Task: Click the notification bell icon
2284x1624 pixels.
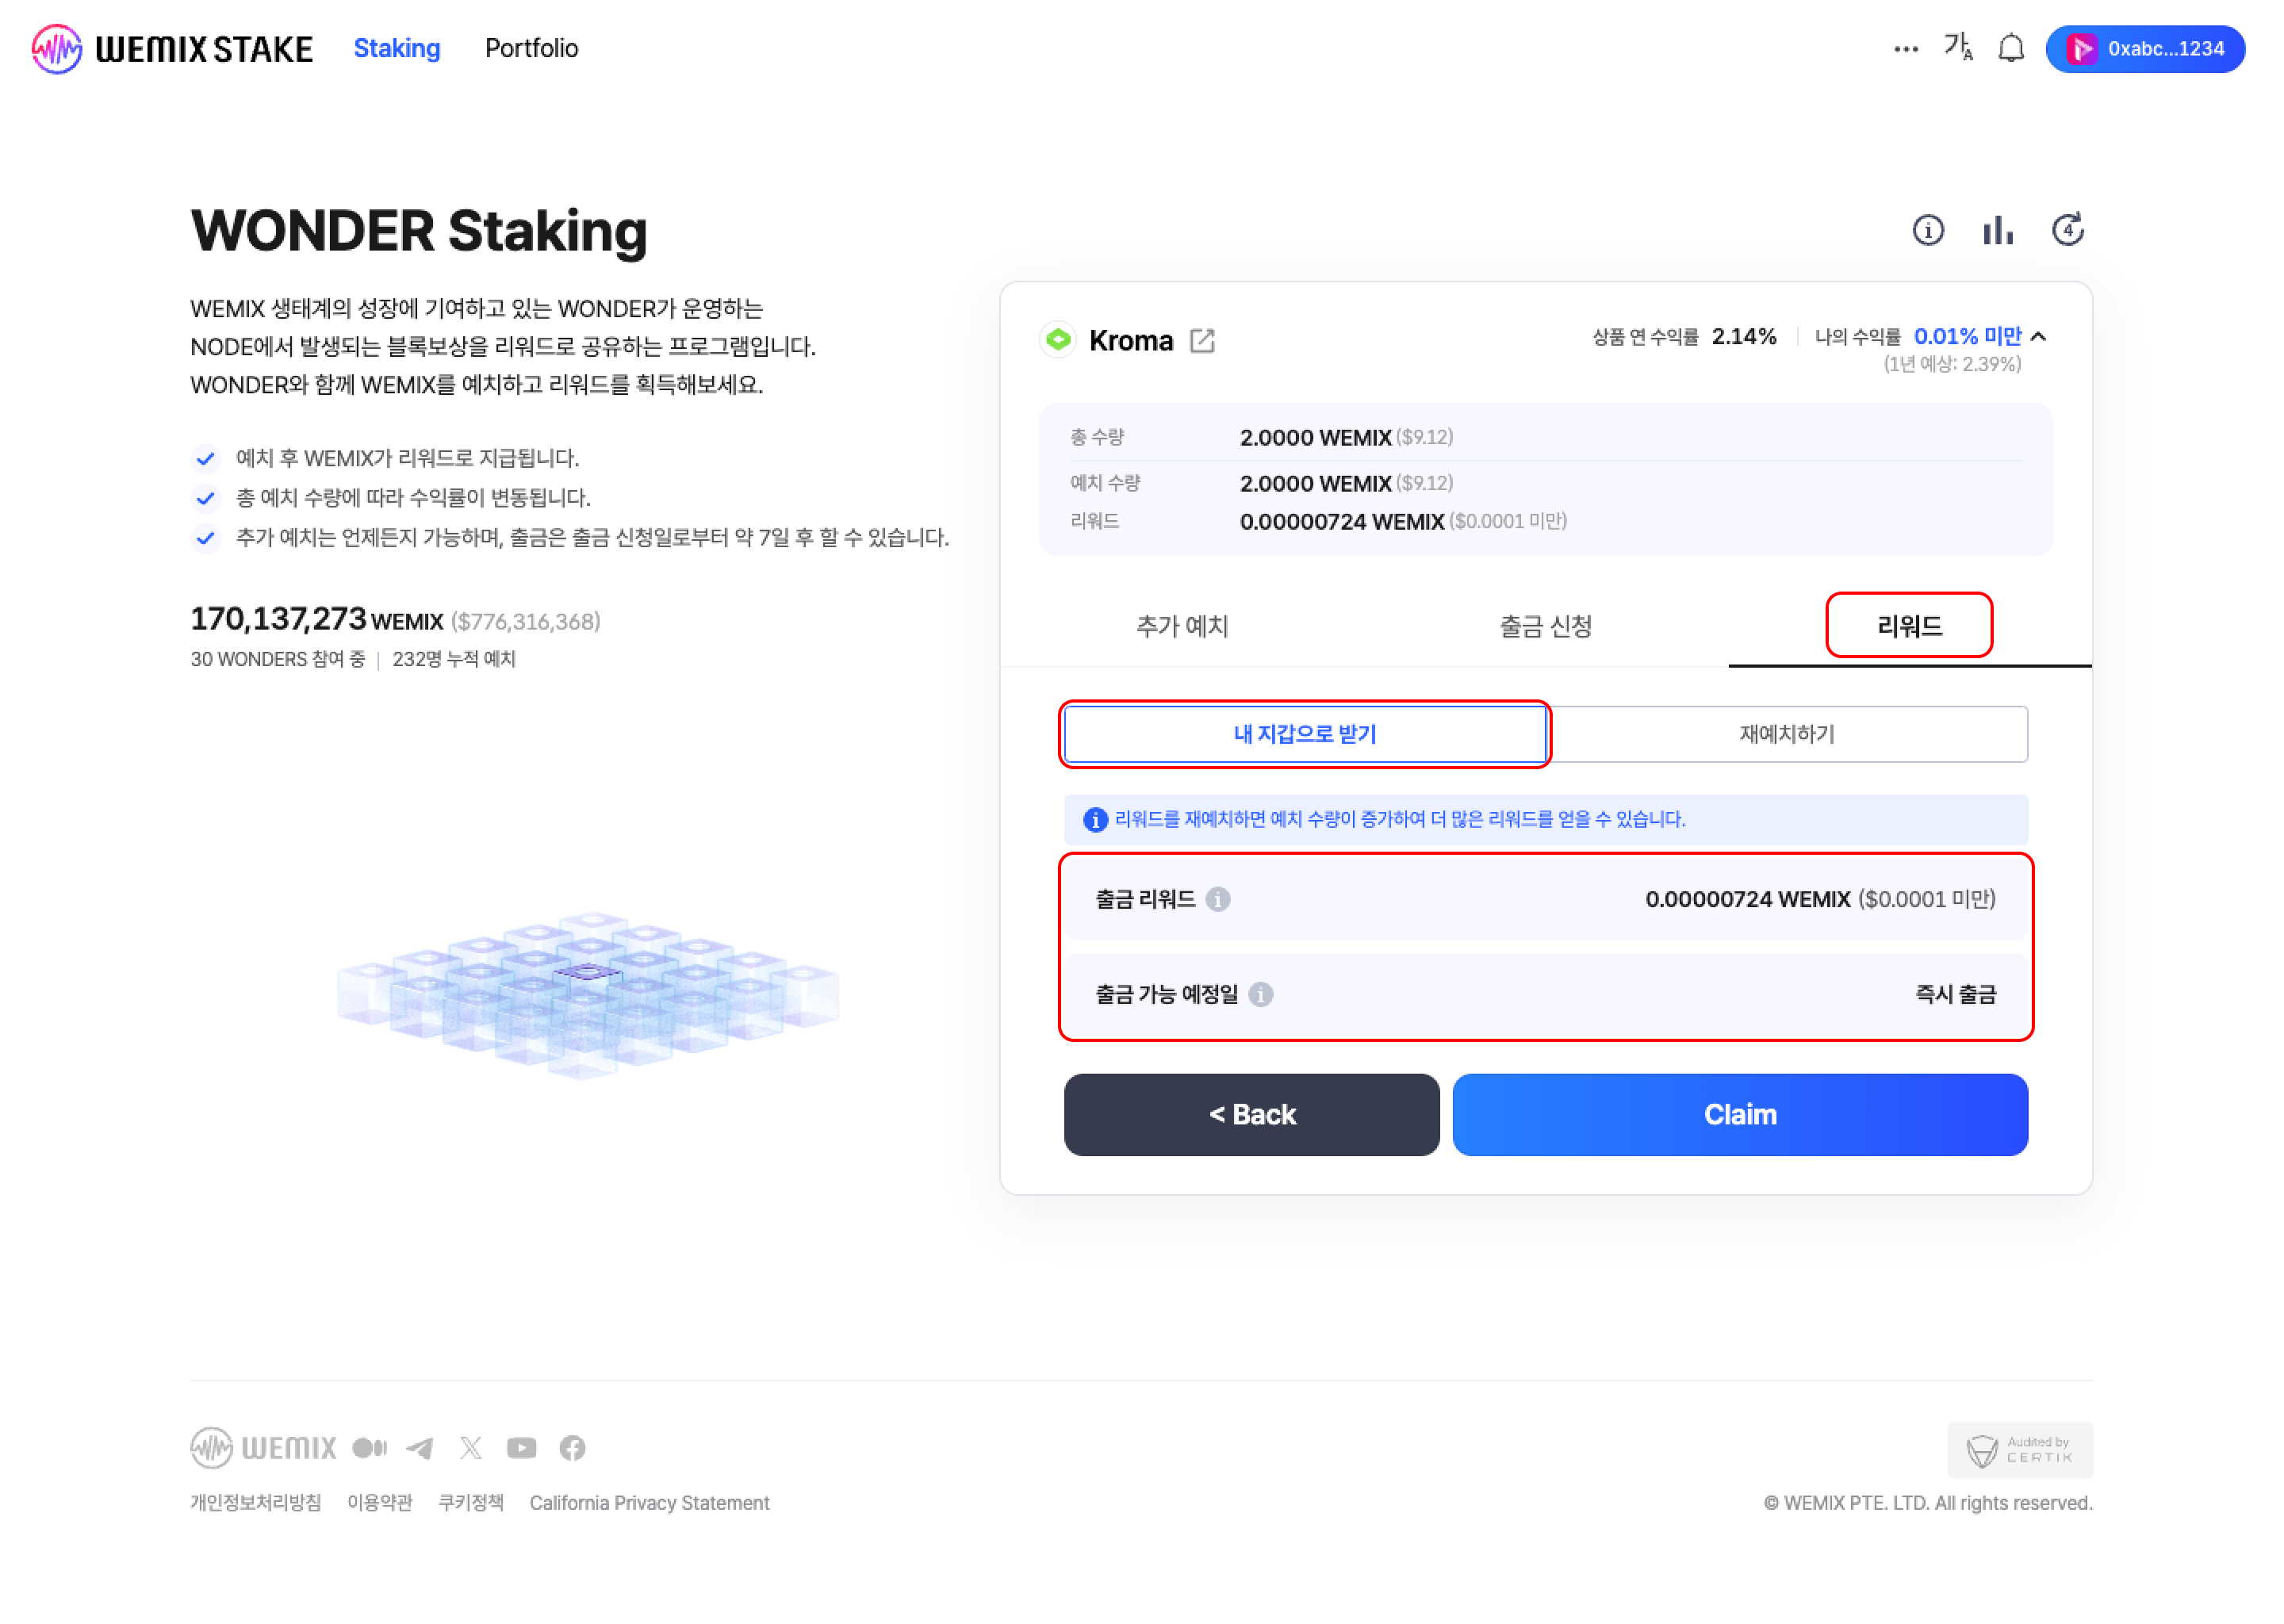Action: click(x=2010, y=48)
